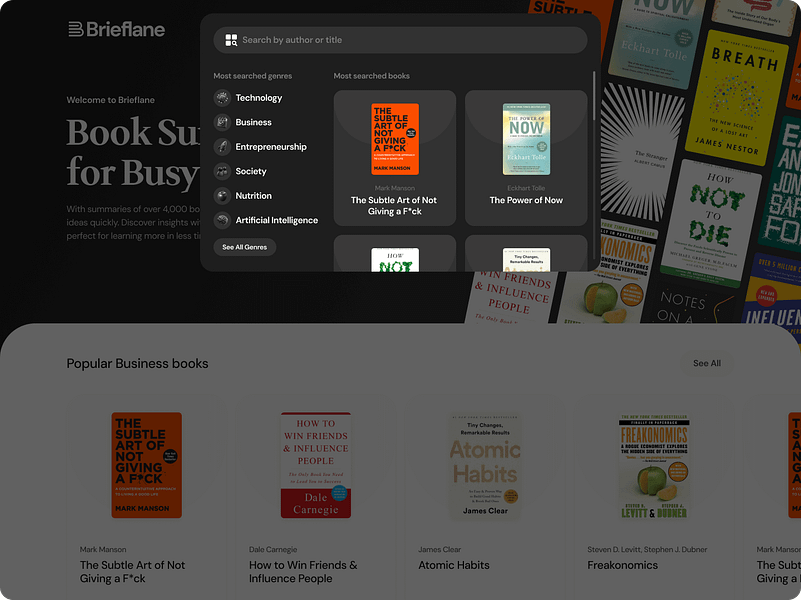Click Mark Manson author in search panel
Screen dimensions: 801x600
pyautogui.click(x=395, y=188)
